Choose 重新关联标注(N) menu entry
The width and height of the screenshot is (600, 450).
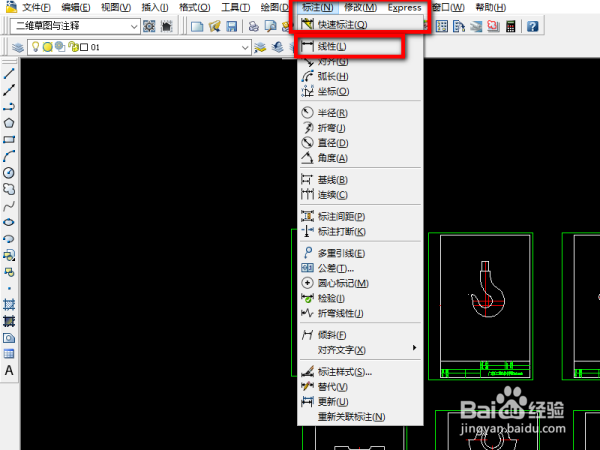pyautogui.click(x=360, y=416)
